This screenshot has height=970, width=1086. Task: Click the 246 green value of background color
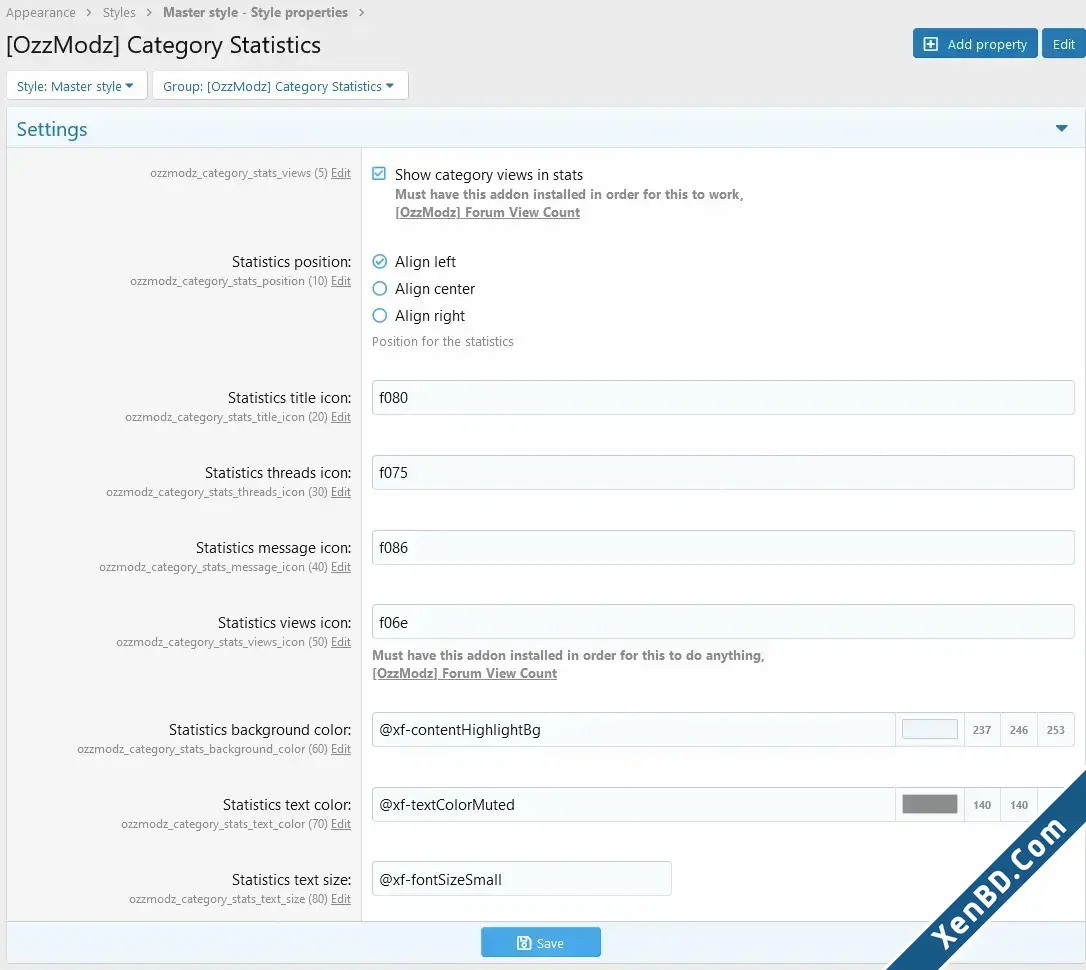[1019, 730]
